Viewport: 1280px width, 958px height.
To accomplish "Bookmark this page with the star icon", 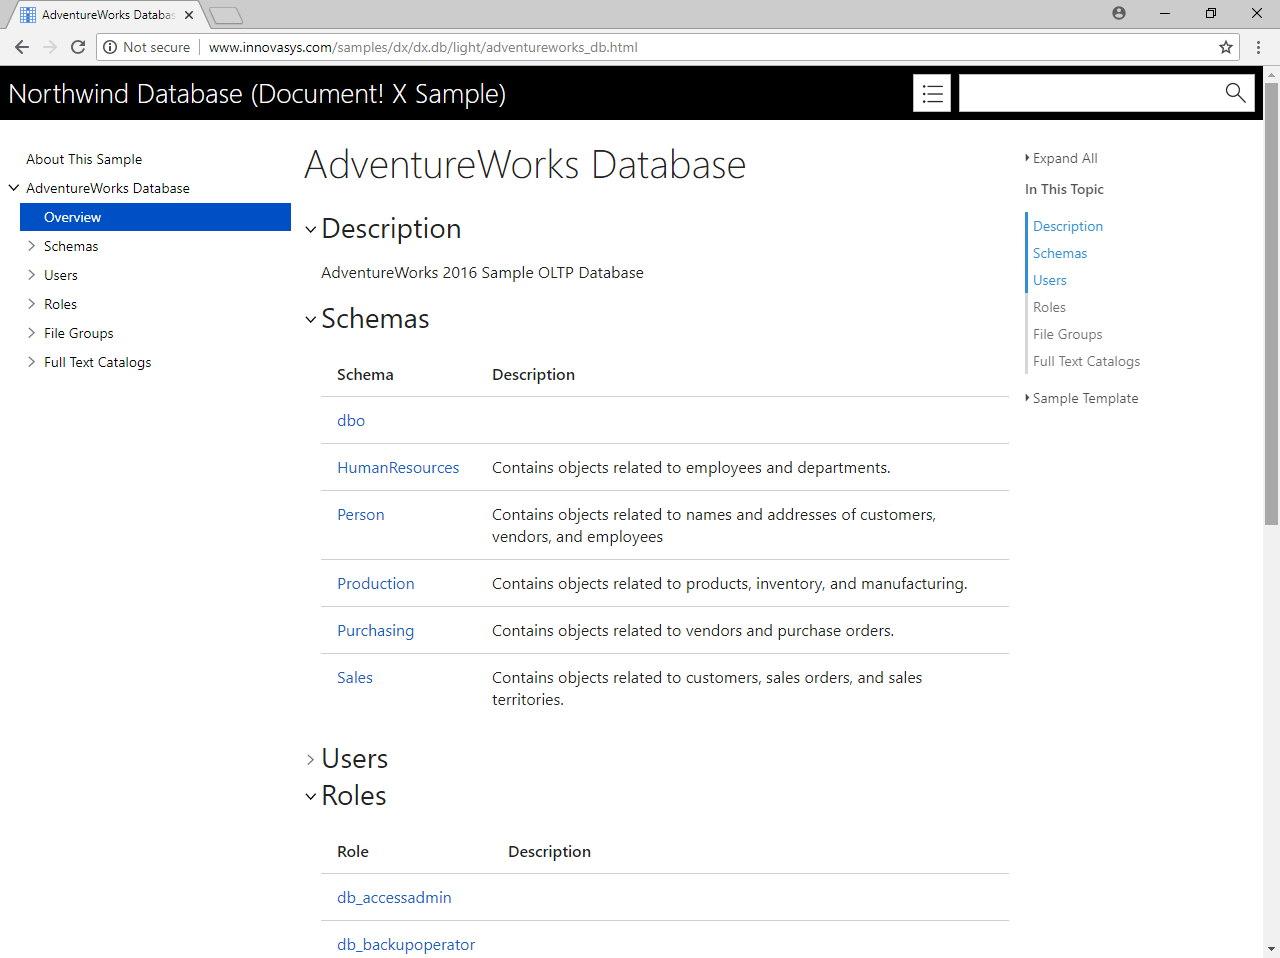I will 1226,47.
